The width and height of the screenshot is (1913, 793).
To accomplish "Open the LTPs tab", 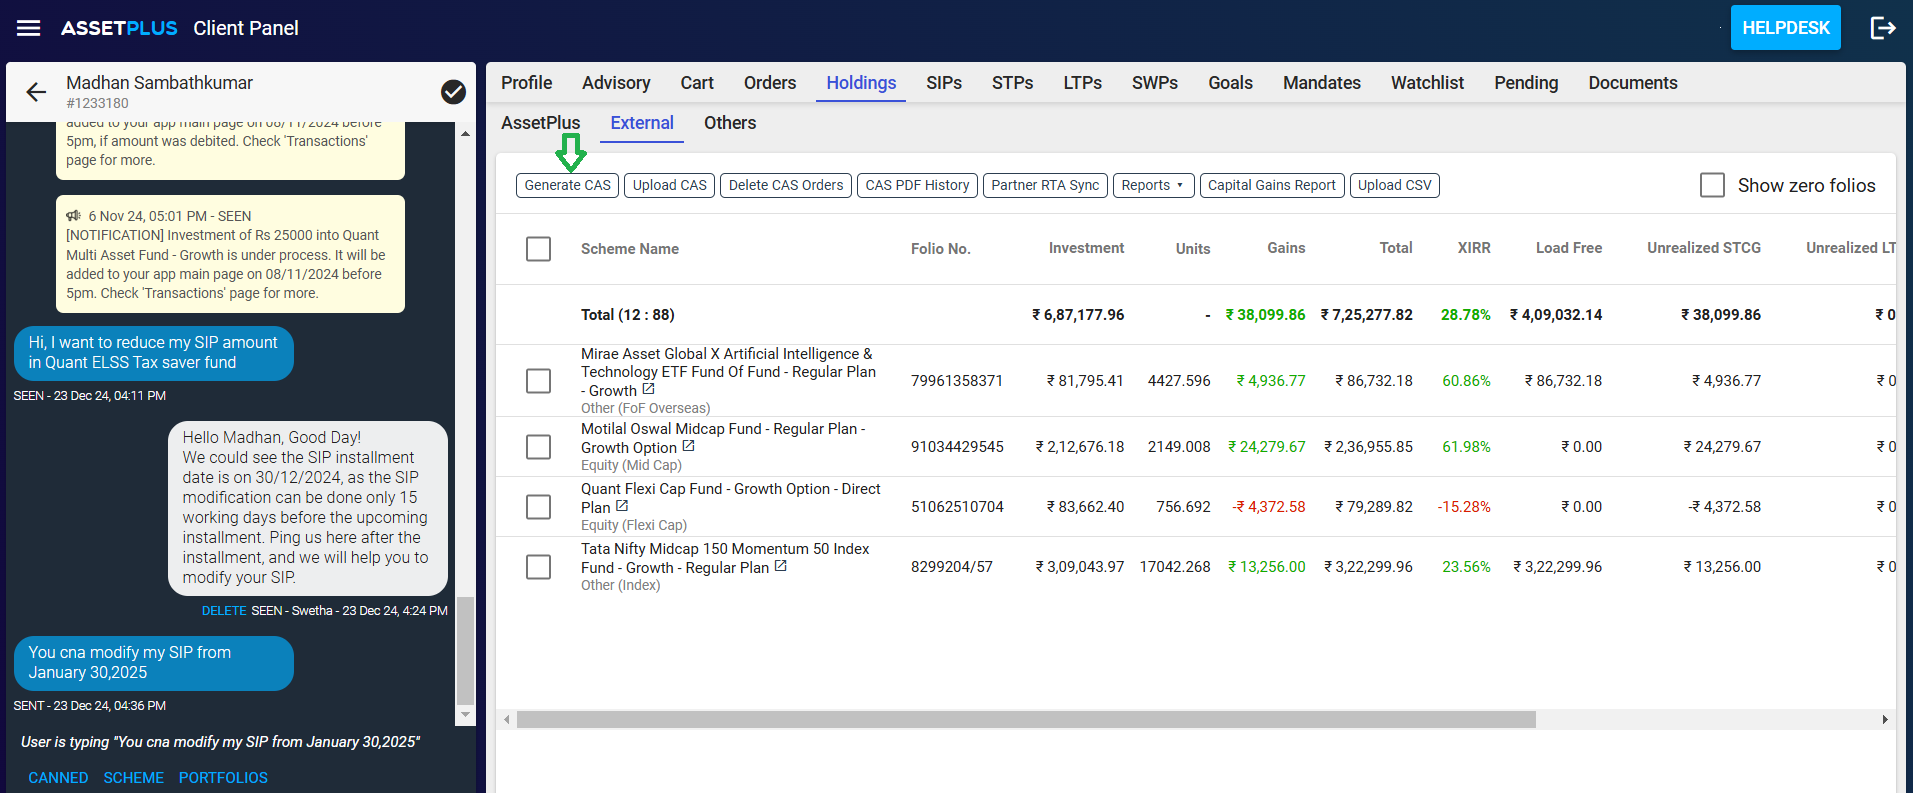I will pyautogui.click(x=1082, y=83).
